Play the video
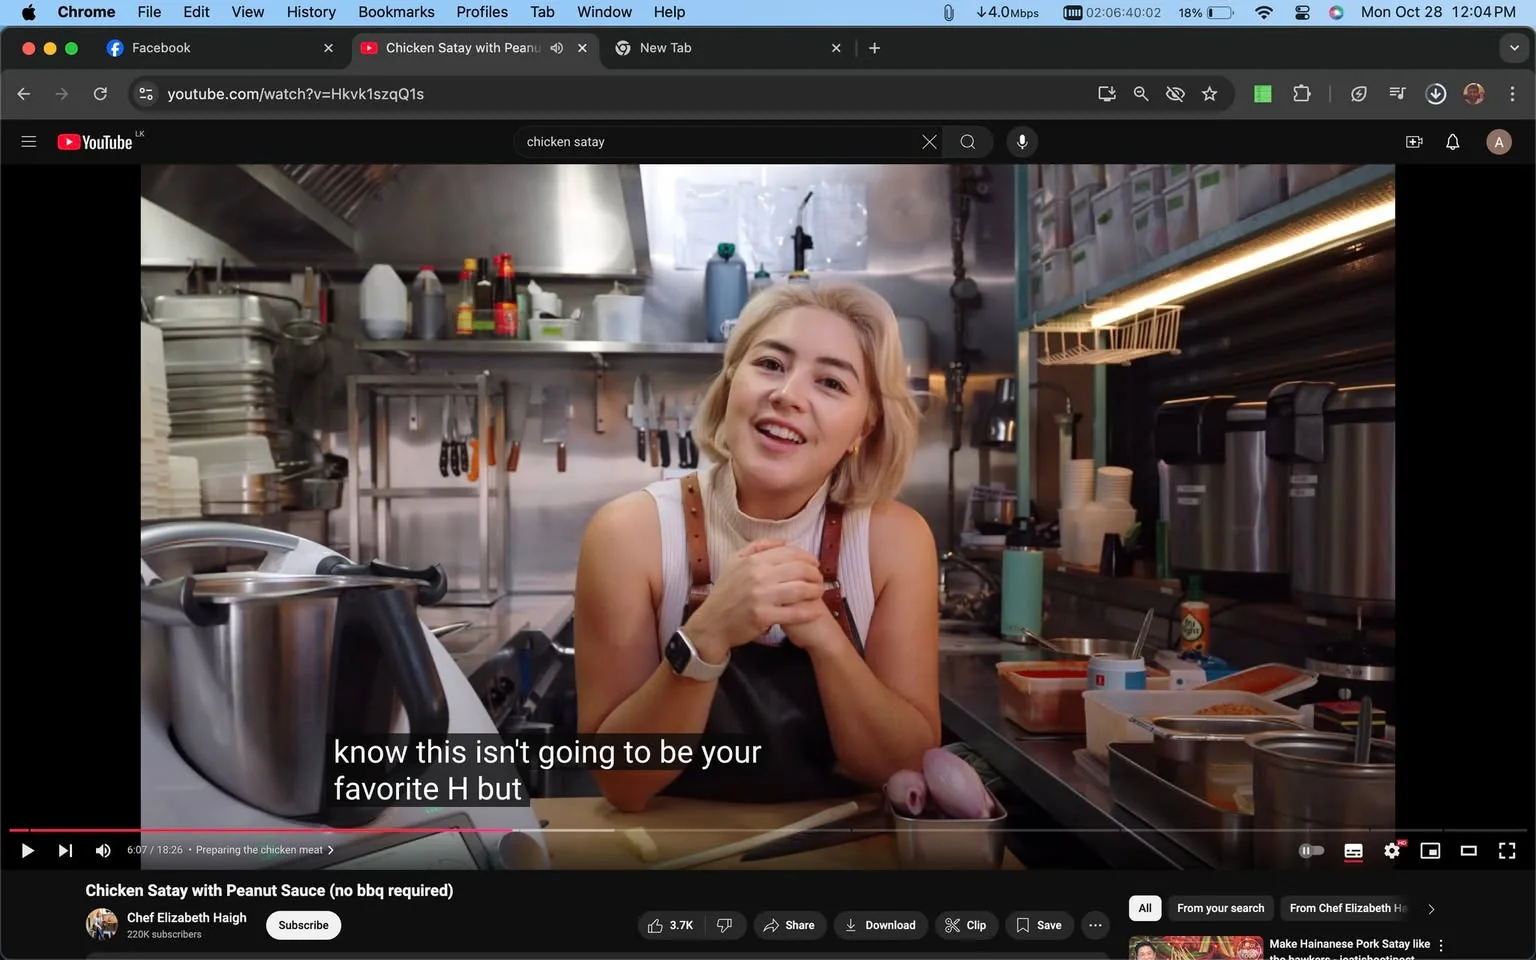Screen dimensions: 1536x960 point(28,851)
